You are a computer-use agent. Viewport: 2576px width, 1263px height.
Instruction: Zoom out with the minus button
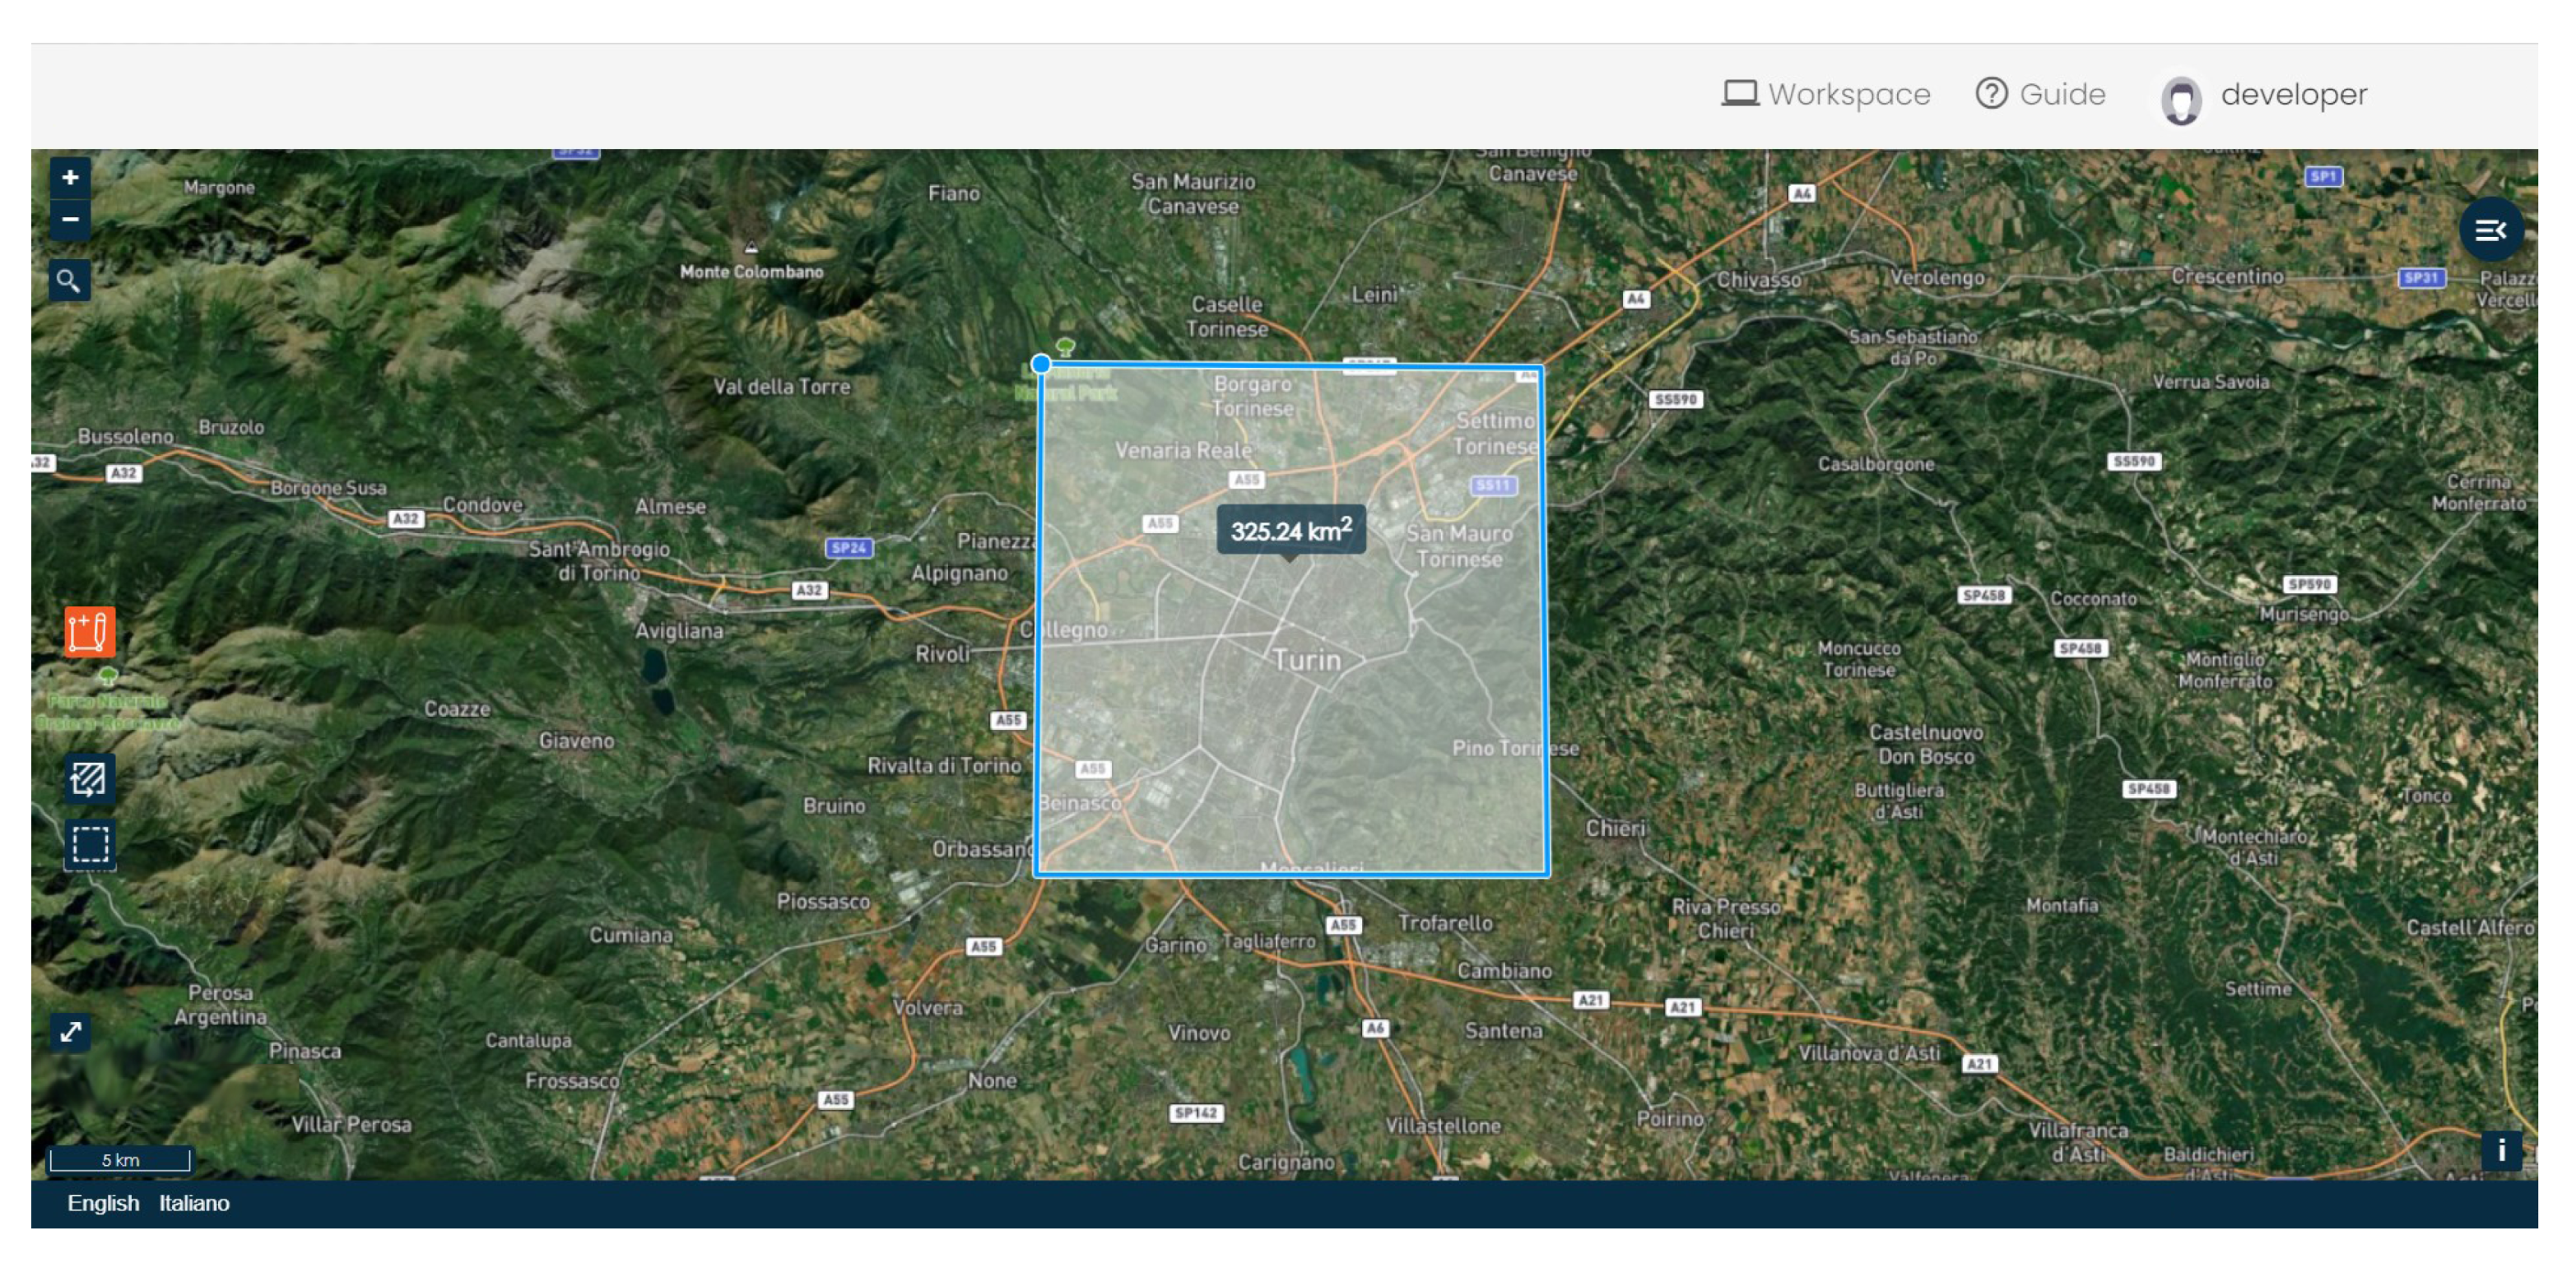(x=70, y=219)
